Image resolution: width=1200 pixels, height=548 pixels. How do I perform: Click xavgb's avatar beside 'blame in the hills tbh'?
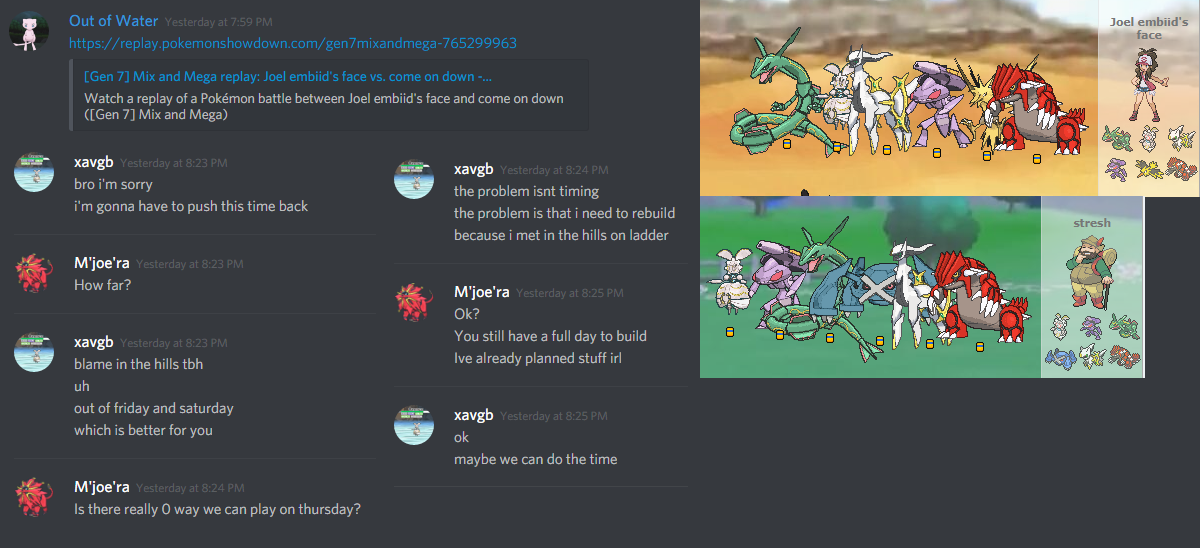click(x=34, y=352)
